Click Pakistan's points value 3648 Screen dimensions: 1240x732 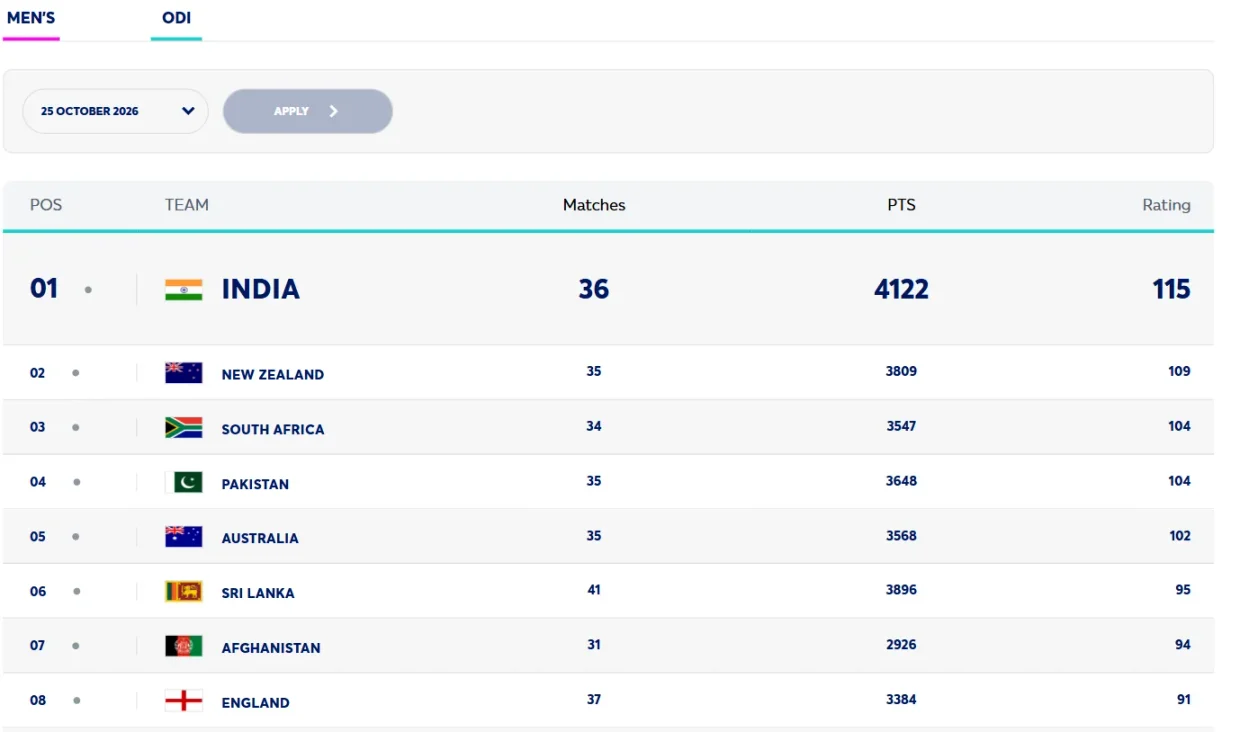[x=901, y=481]
